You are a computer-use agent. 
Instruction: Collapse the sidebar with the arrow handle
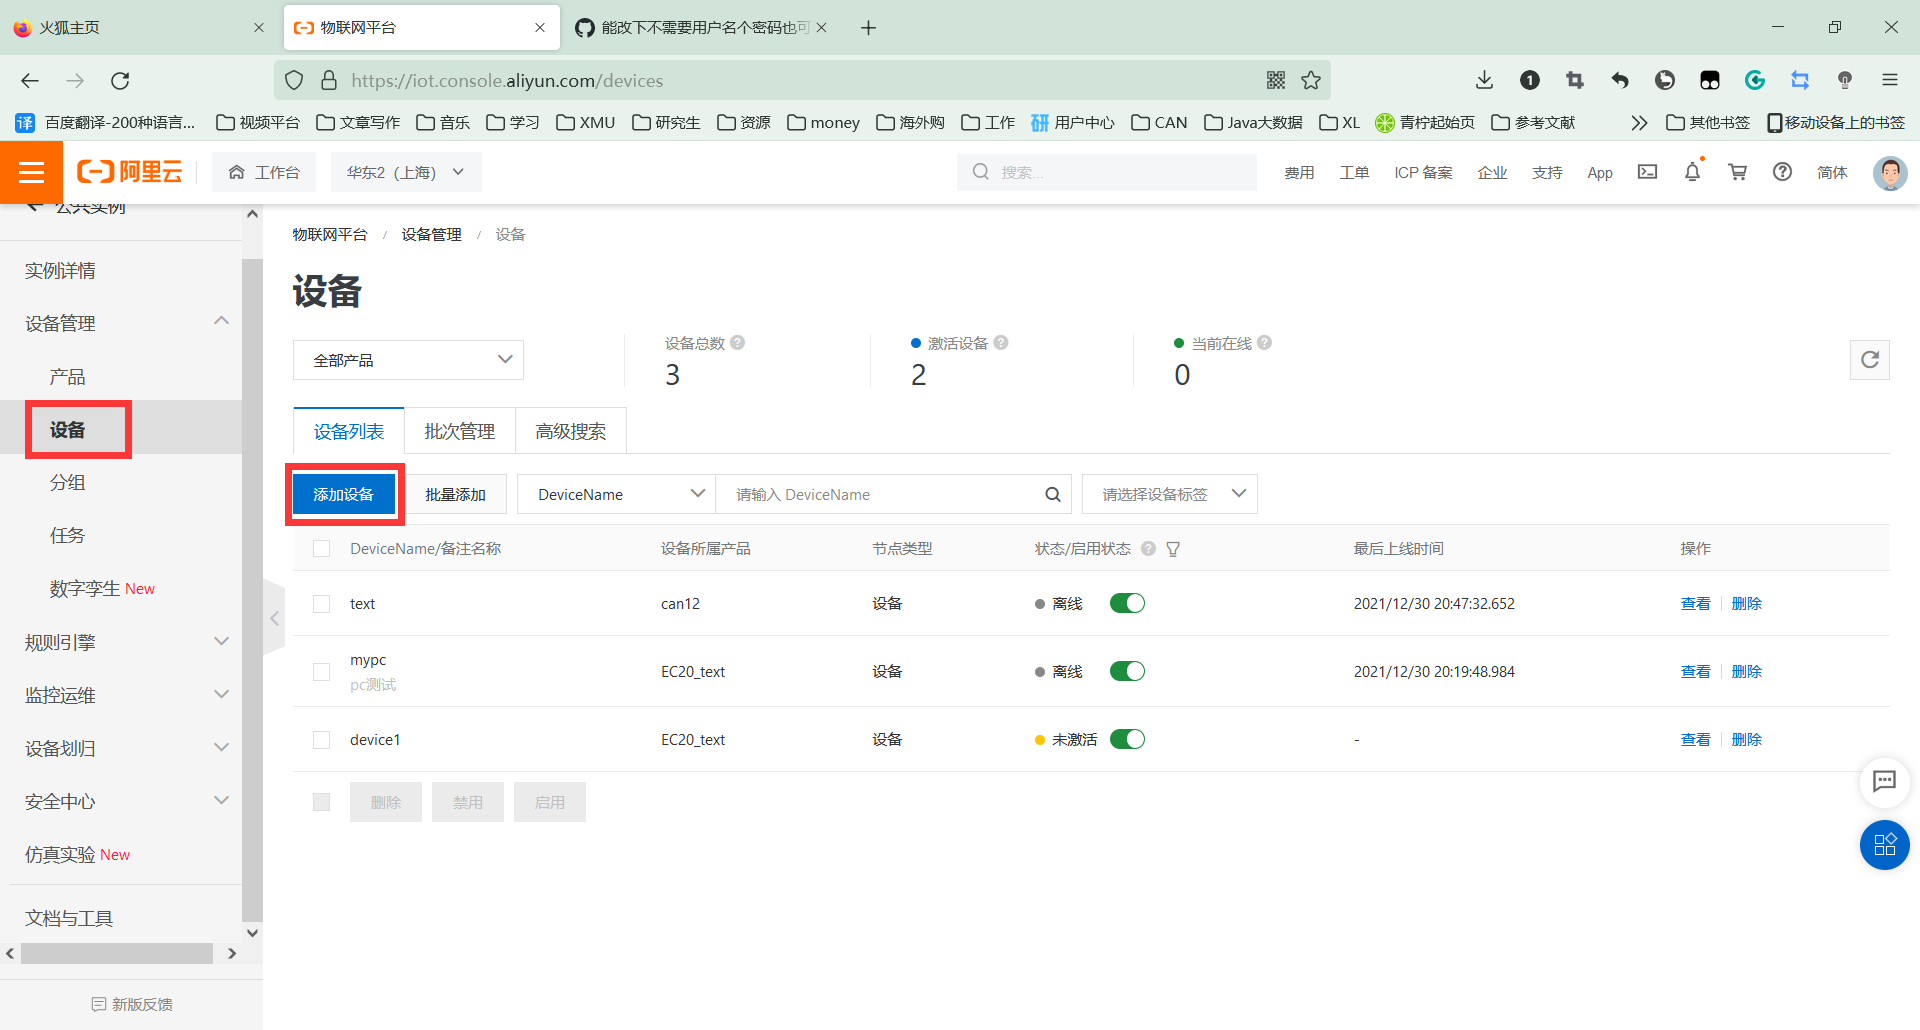(274, 618)
